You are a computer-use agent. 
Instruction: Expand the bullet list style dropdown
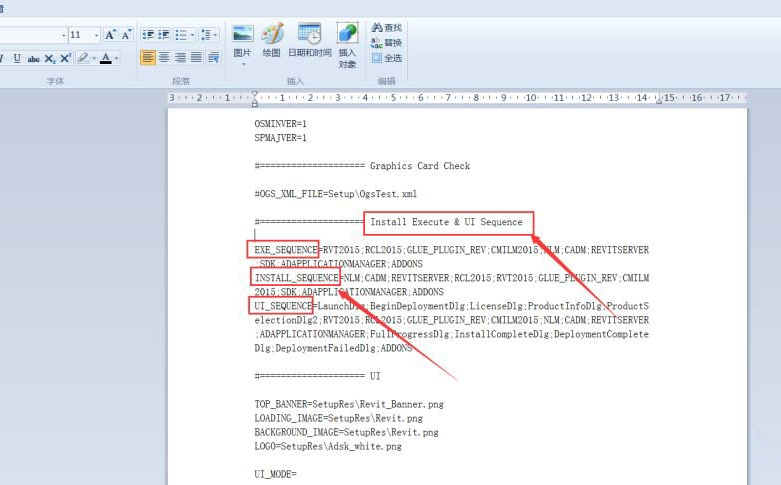tap(192, 34)
